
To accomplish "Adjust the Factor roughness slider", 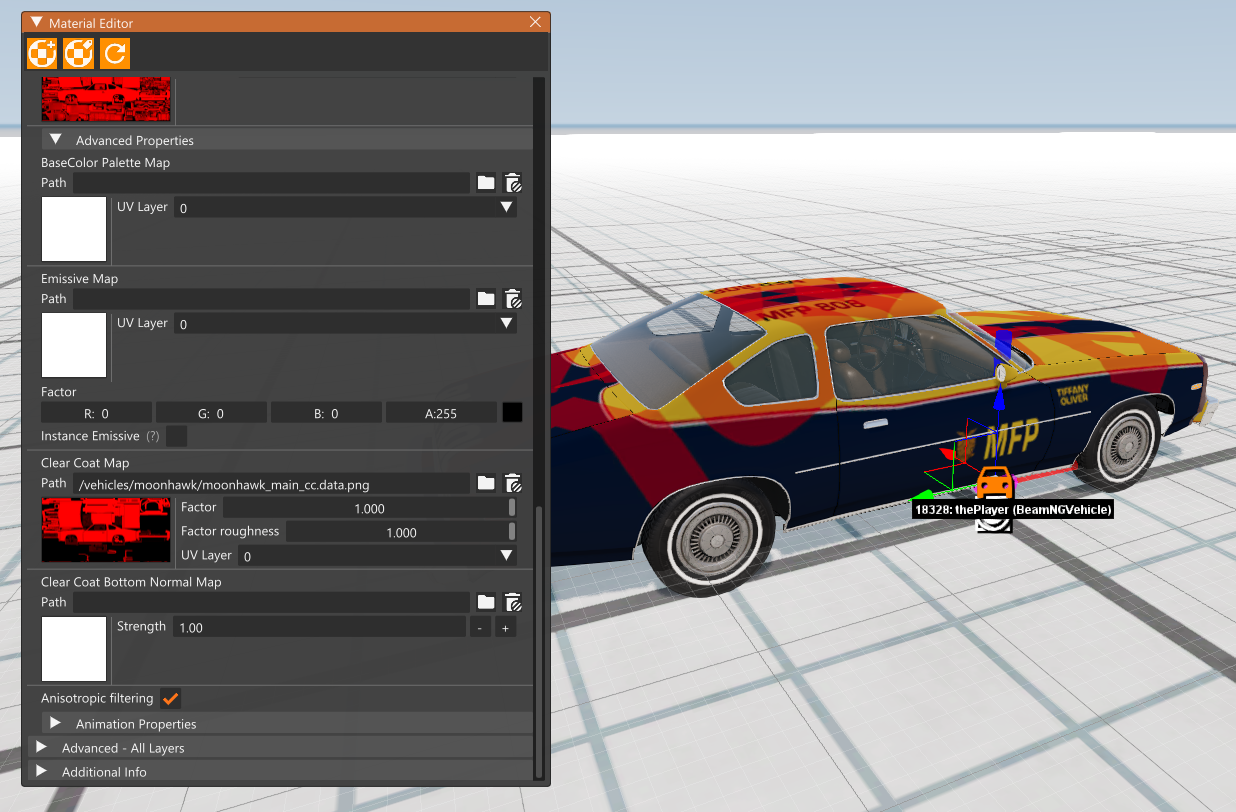I will [x=401, y=532].
